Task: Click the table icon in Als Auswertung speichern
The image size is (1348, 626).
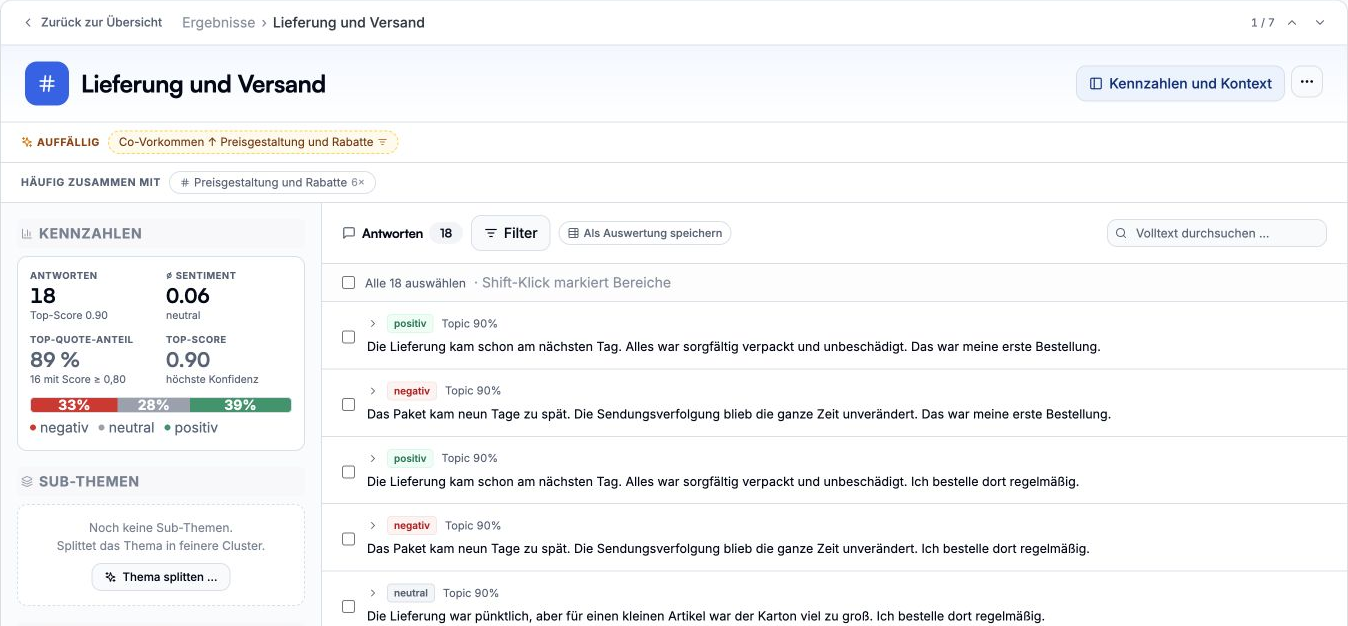Action: [573, 233]
